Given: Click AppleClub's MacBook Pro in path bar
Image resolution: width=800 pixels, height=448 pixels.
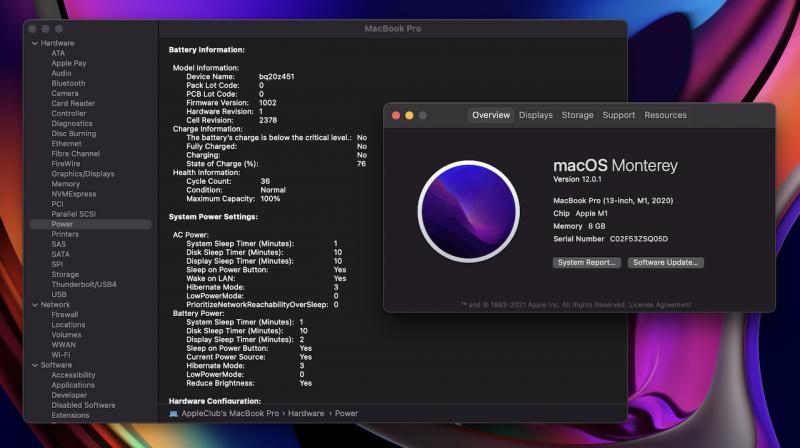Looking at the screenshot, I should click(x=230, y=413).
